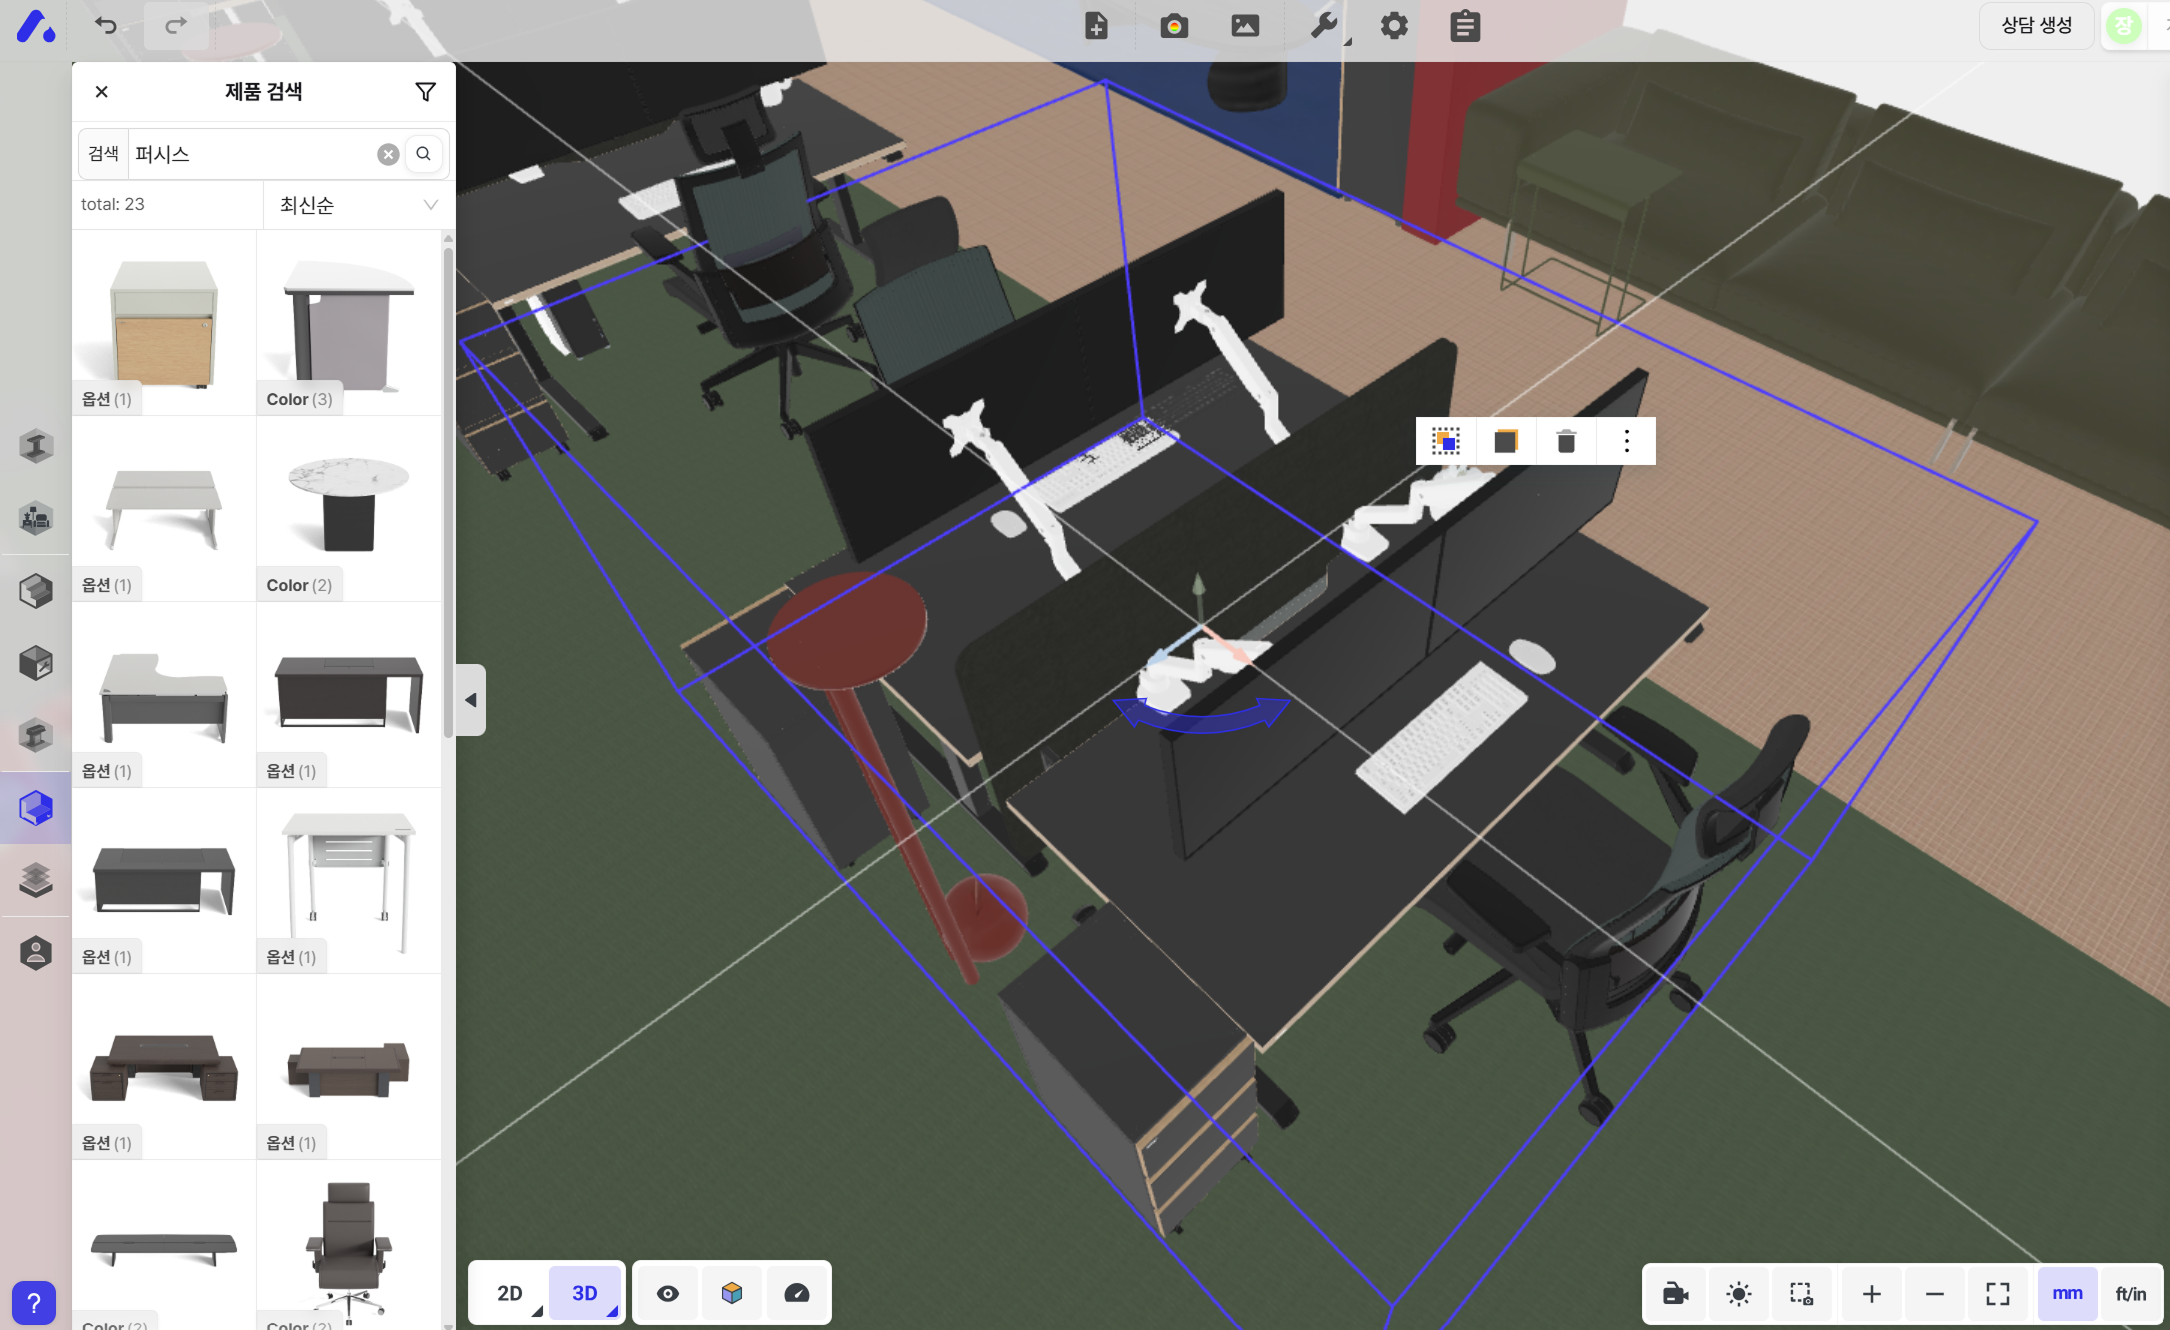2170x1330 pixels.
Task: Toggle visibility eye icon in bottom bar
Action: click(x=668, y=1293)
